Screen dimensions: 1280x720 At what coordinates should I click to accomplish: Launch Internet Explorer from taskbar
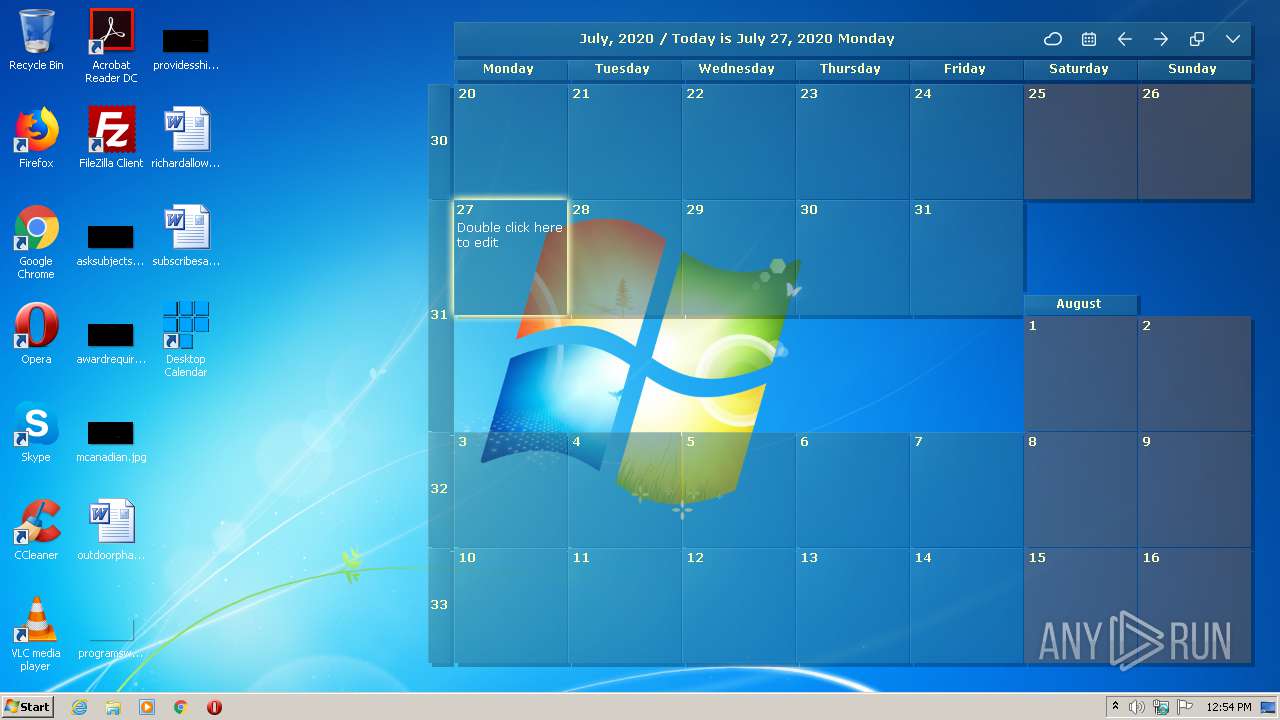click(x=80, y=707)
